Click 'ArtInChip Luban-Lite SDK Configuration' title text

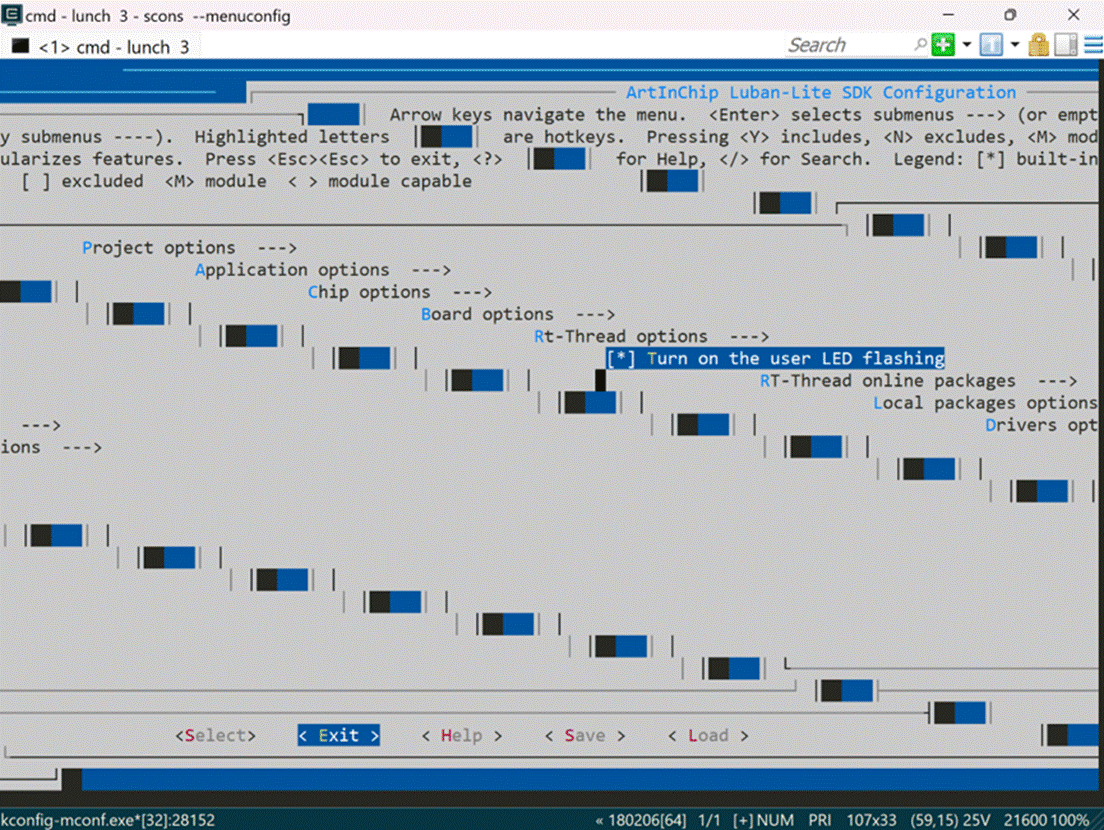point(820,92)
